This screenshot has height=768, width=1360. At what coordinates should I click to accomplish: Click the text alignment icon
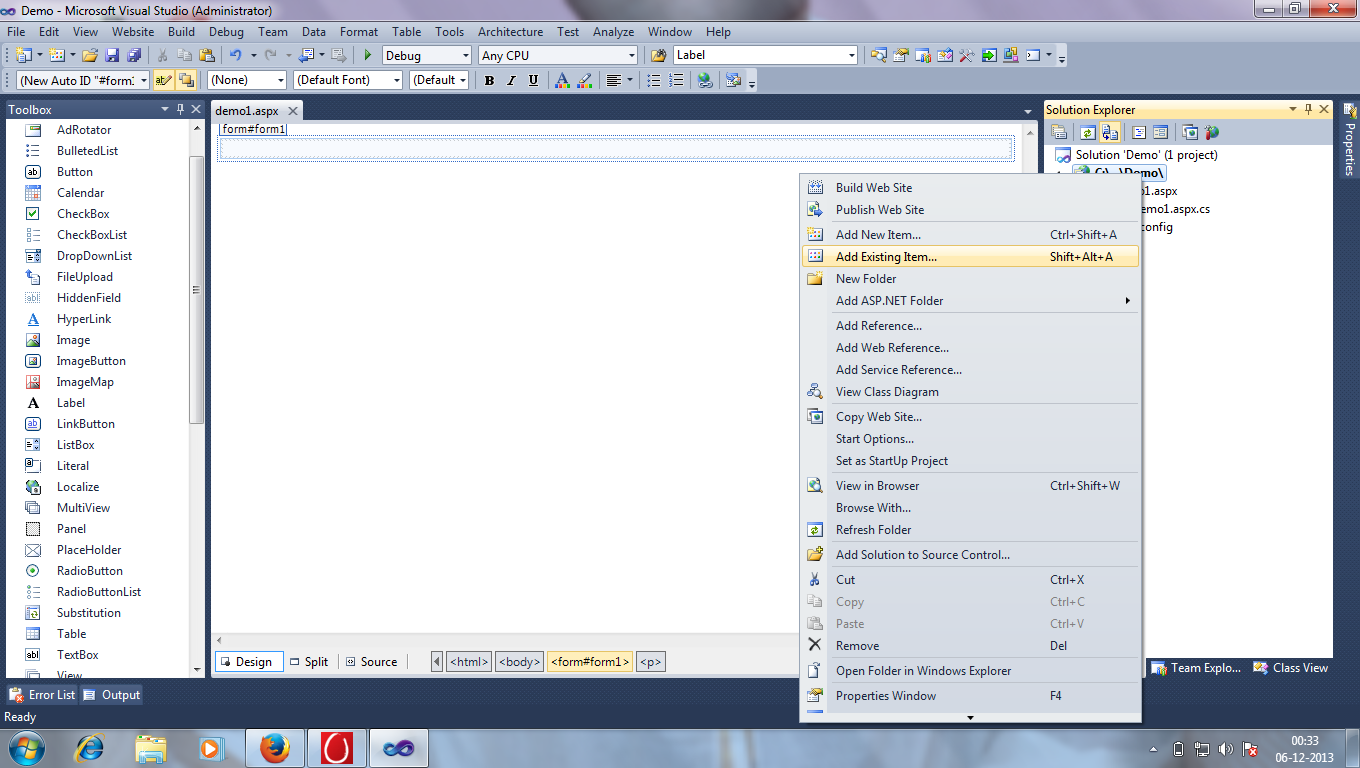[x=614, y=81]
